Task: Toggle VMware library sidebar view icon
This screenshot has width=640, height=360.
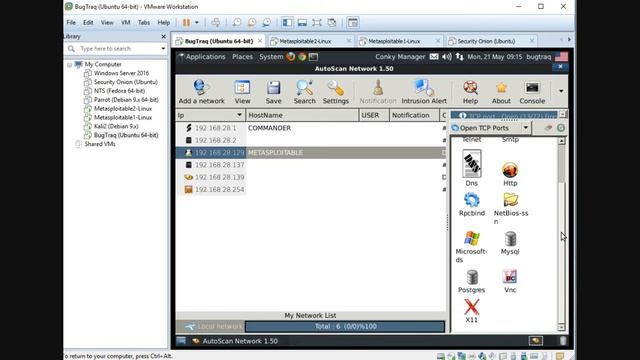Action: pos(287,22)
